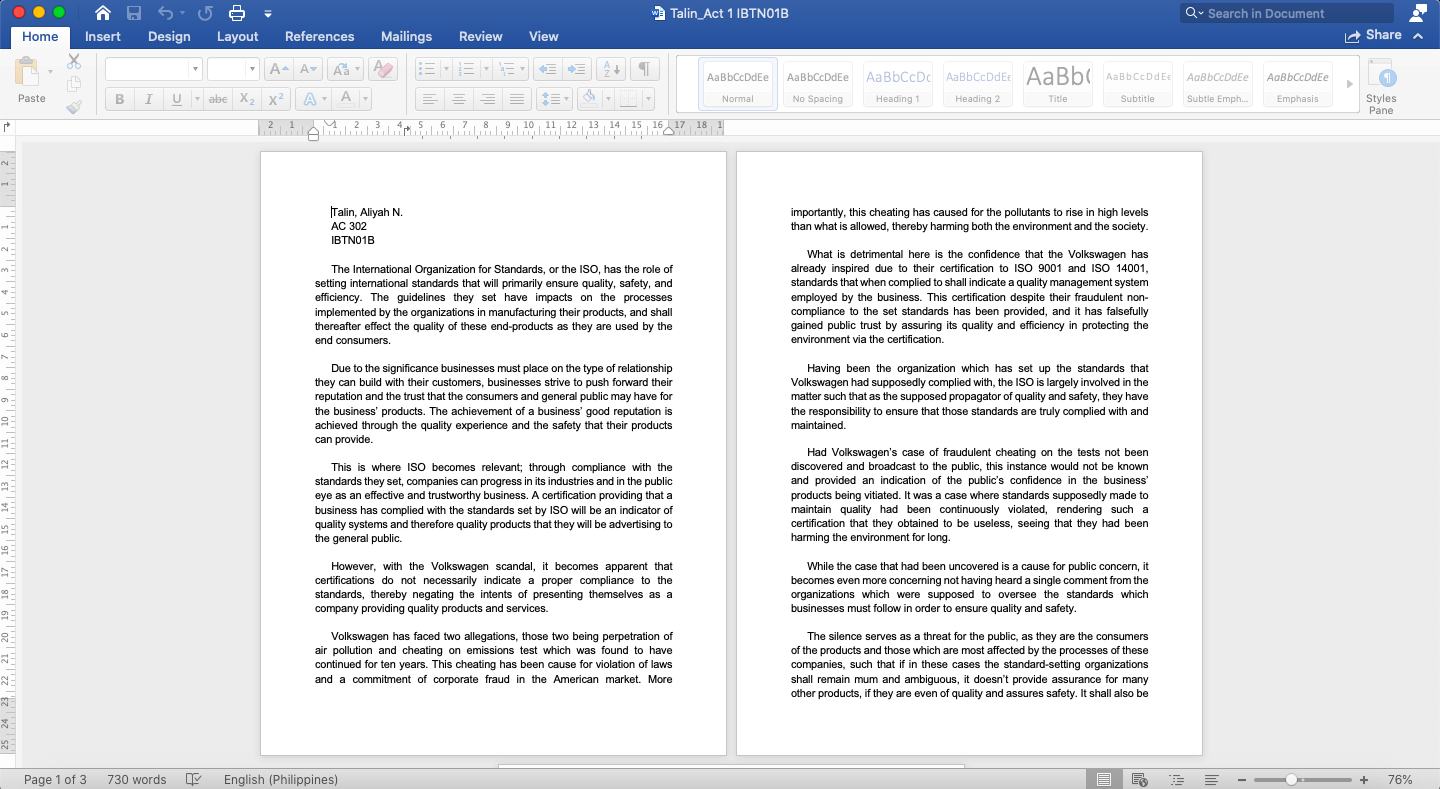Click the zoom slider handle
The image size is (1440, 789).
point(1292,780)
